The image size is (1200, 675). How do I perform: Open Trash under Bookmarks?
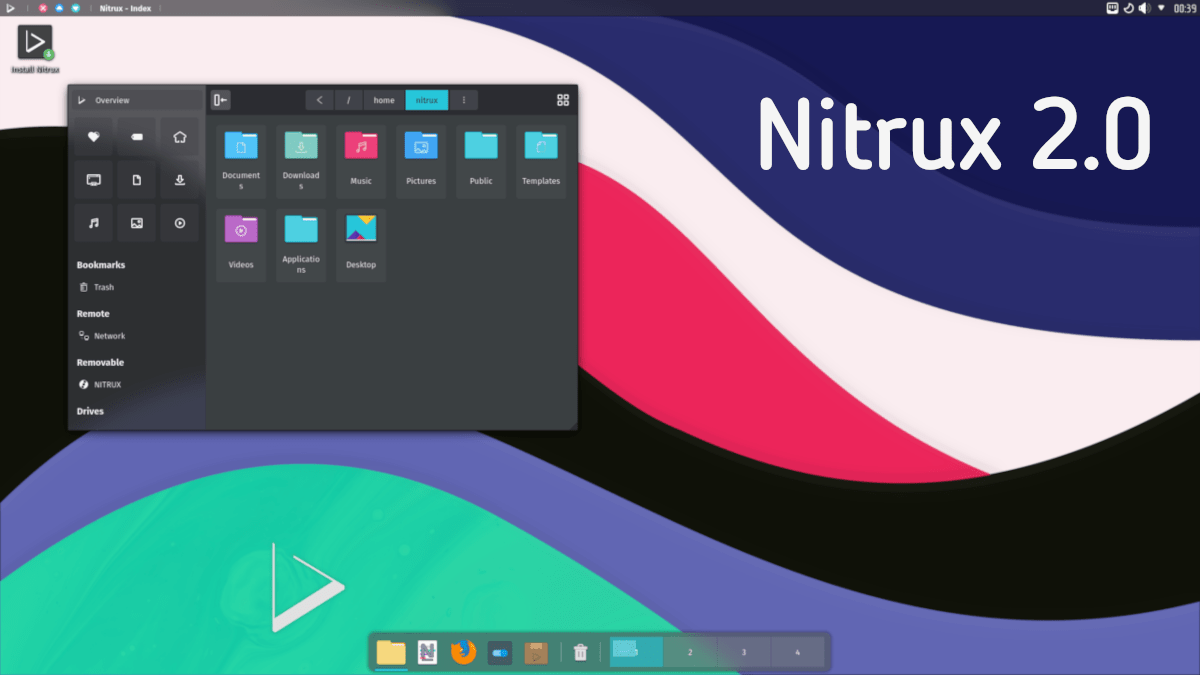pos(137,287)
